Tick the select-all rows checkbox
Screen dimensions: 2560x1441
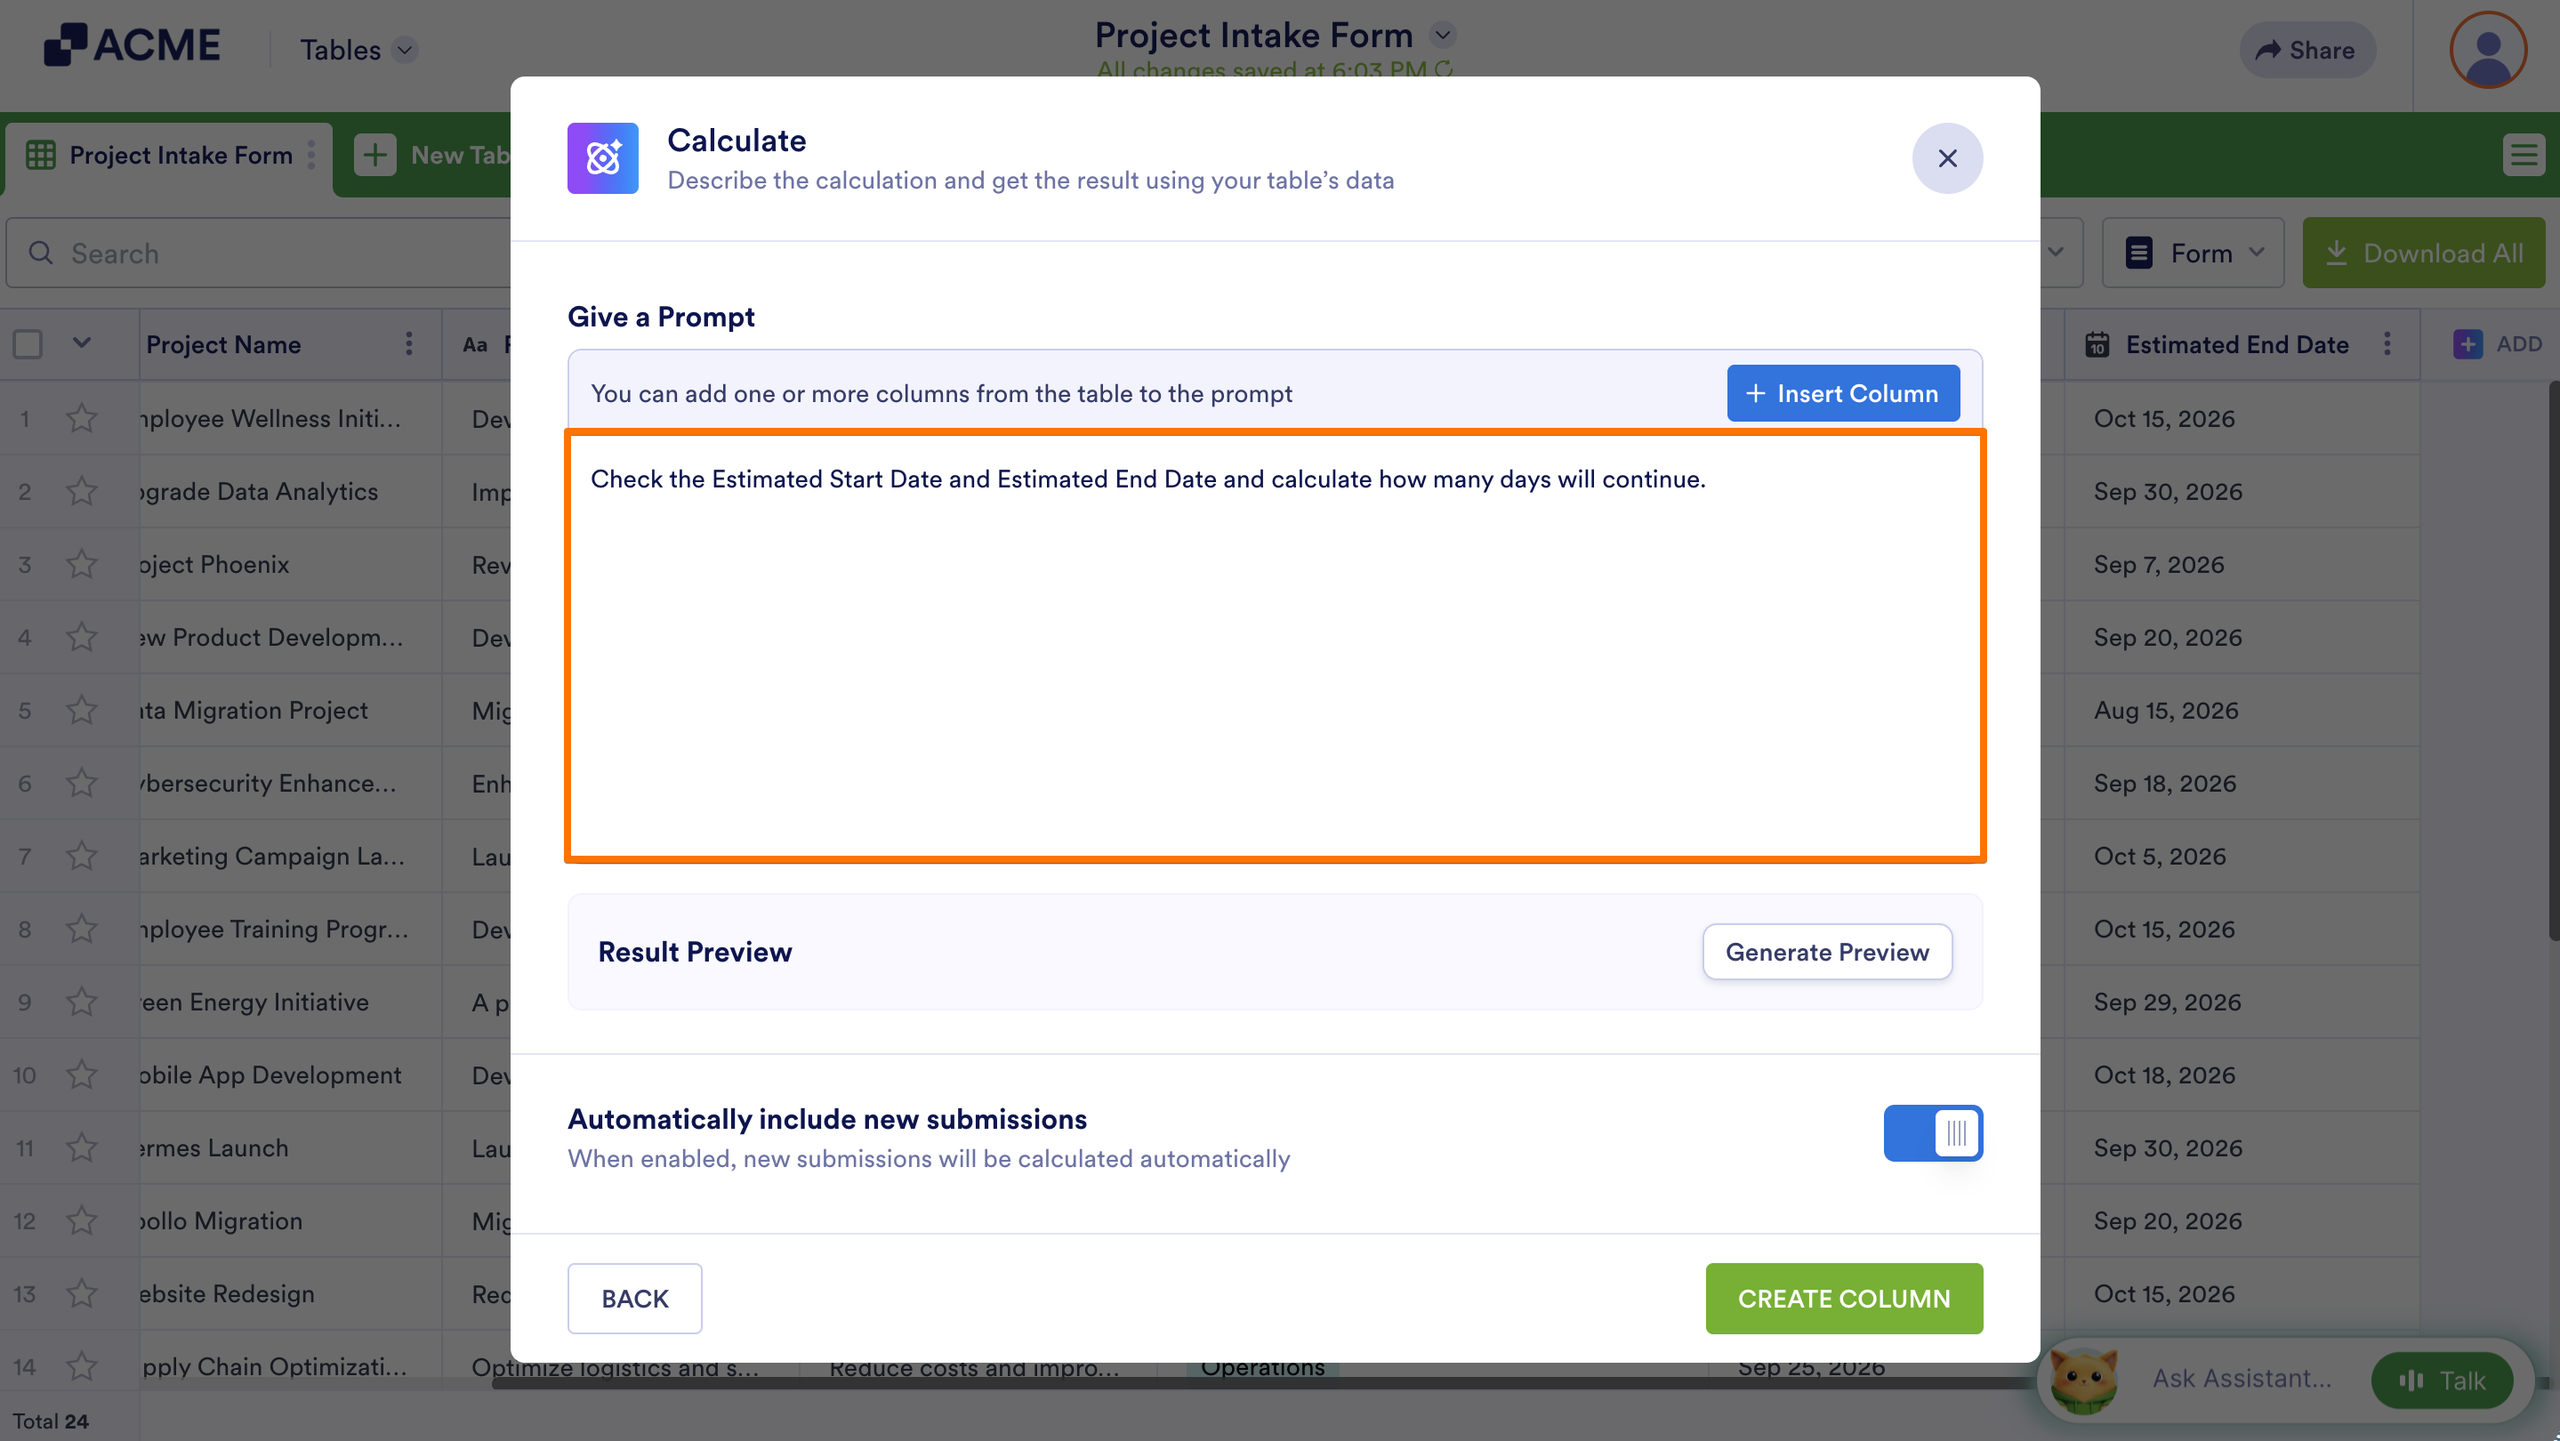click(28, 344)
